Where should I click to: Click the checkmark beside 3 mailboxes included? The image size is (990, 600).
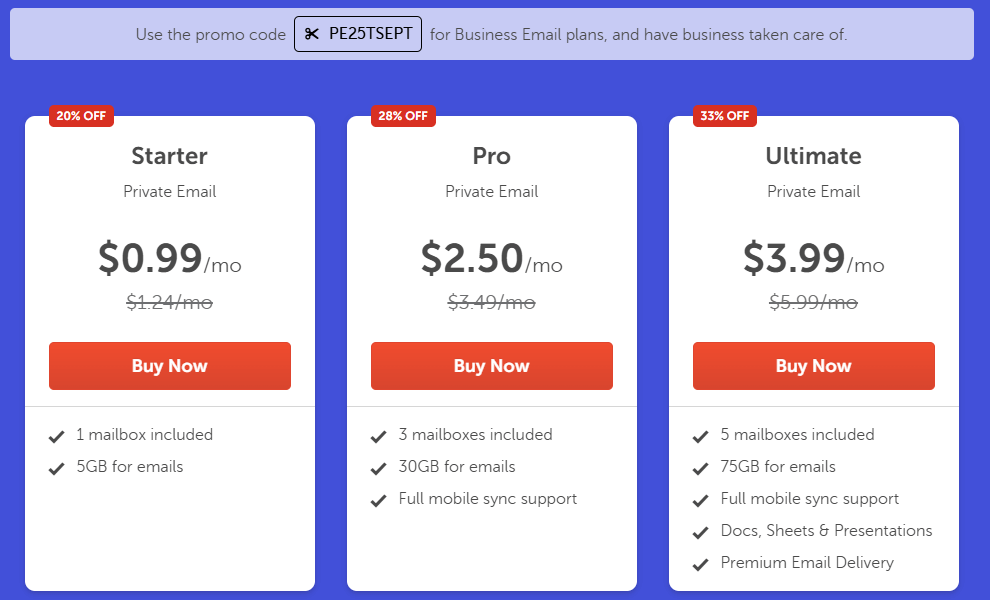coord(379,436)
